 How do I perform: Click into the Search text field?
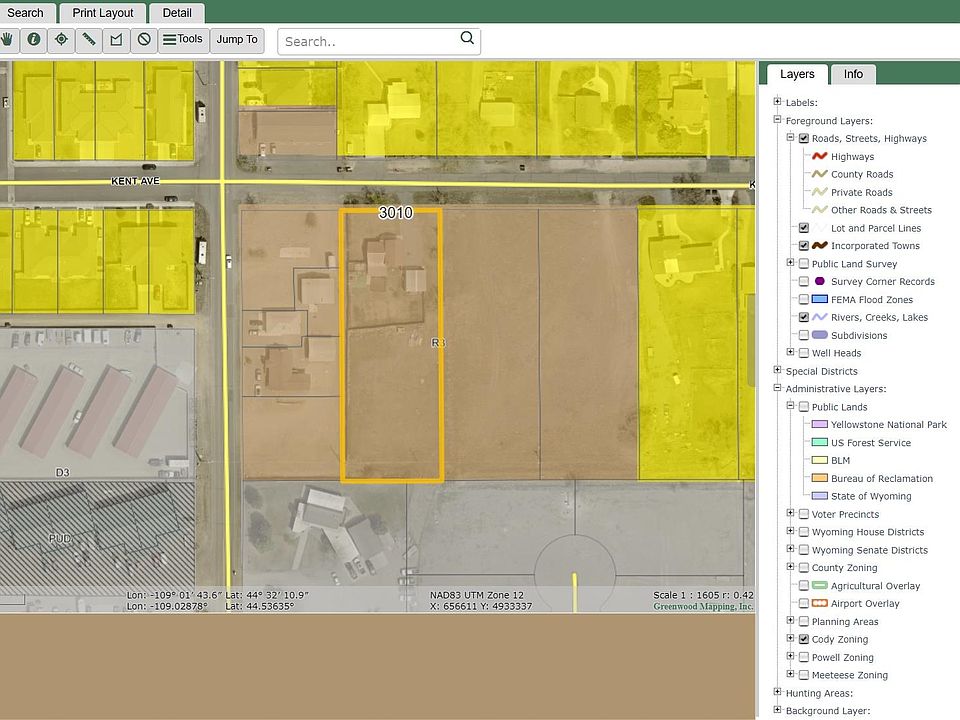coord(368,42)
